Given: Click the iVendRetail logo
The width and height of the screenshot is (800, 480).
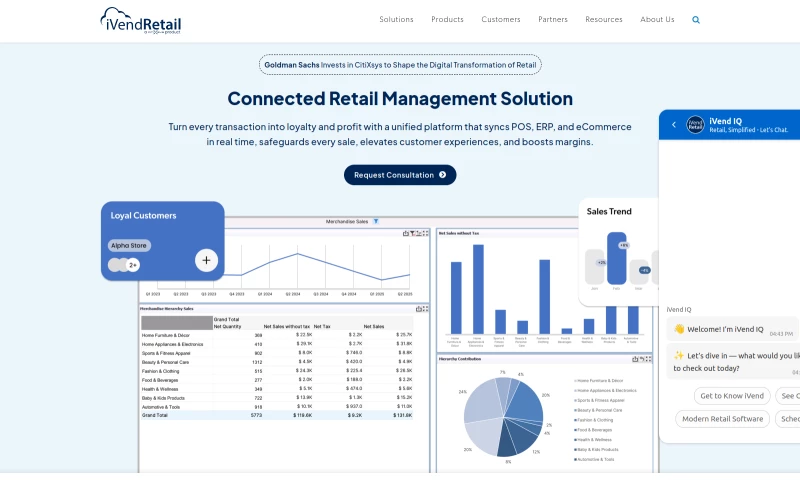Looking at the screenshot, I should tap(140, 21).
